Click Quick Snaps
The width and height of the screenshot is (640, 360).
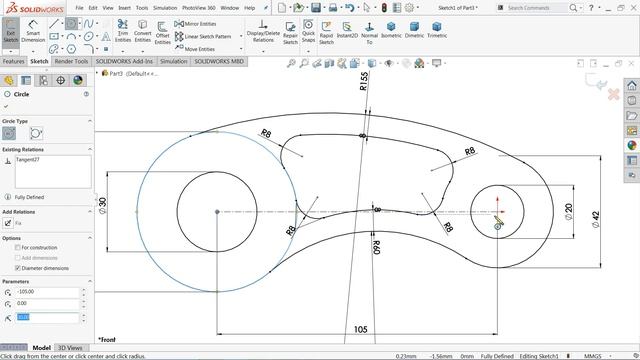308,31
